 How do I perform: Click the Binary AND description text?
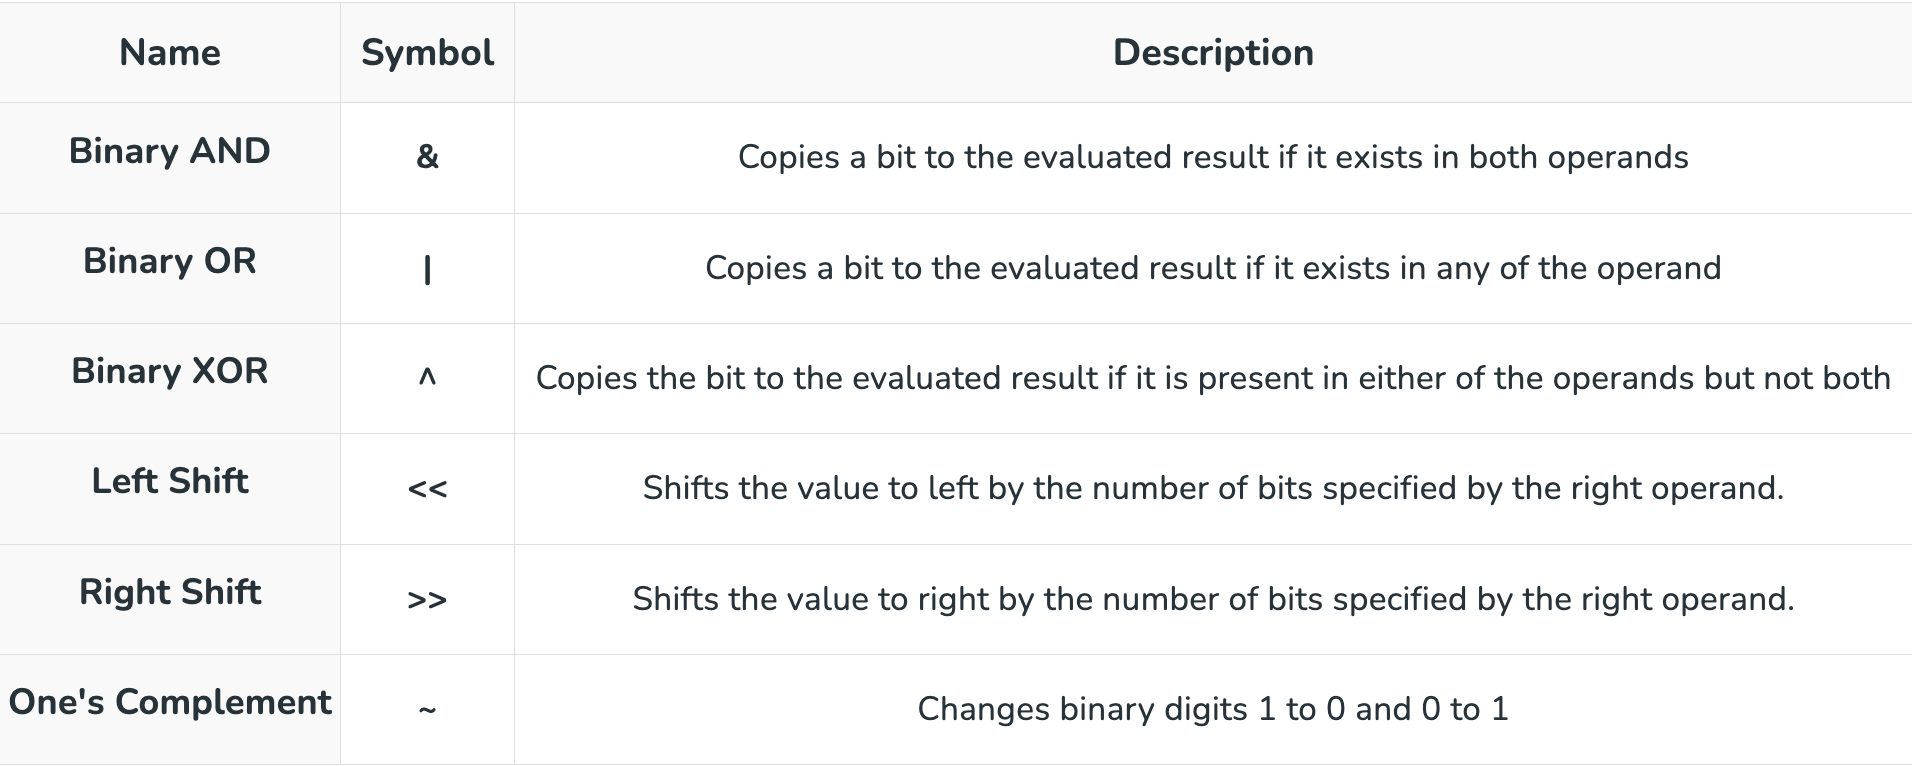point(1212,157)
